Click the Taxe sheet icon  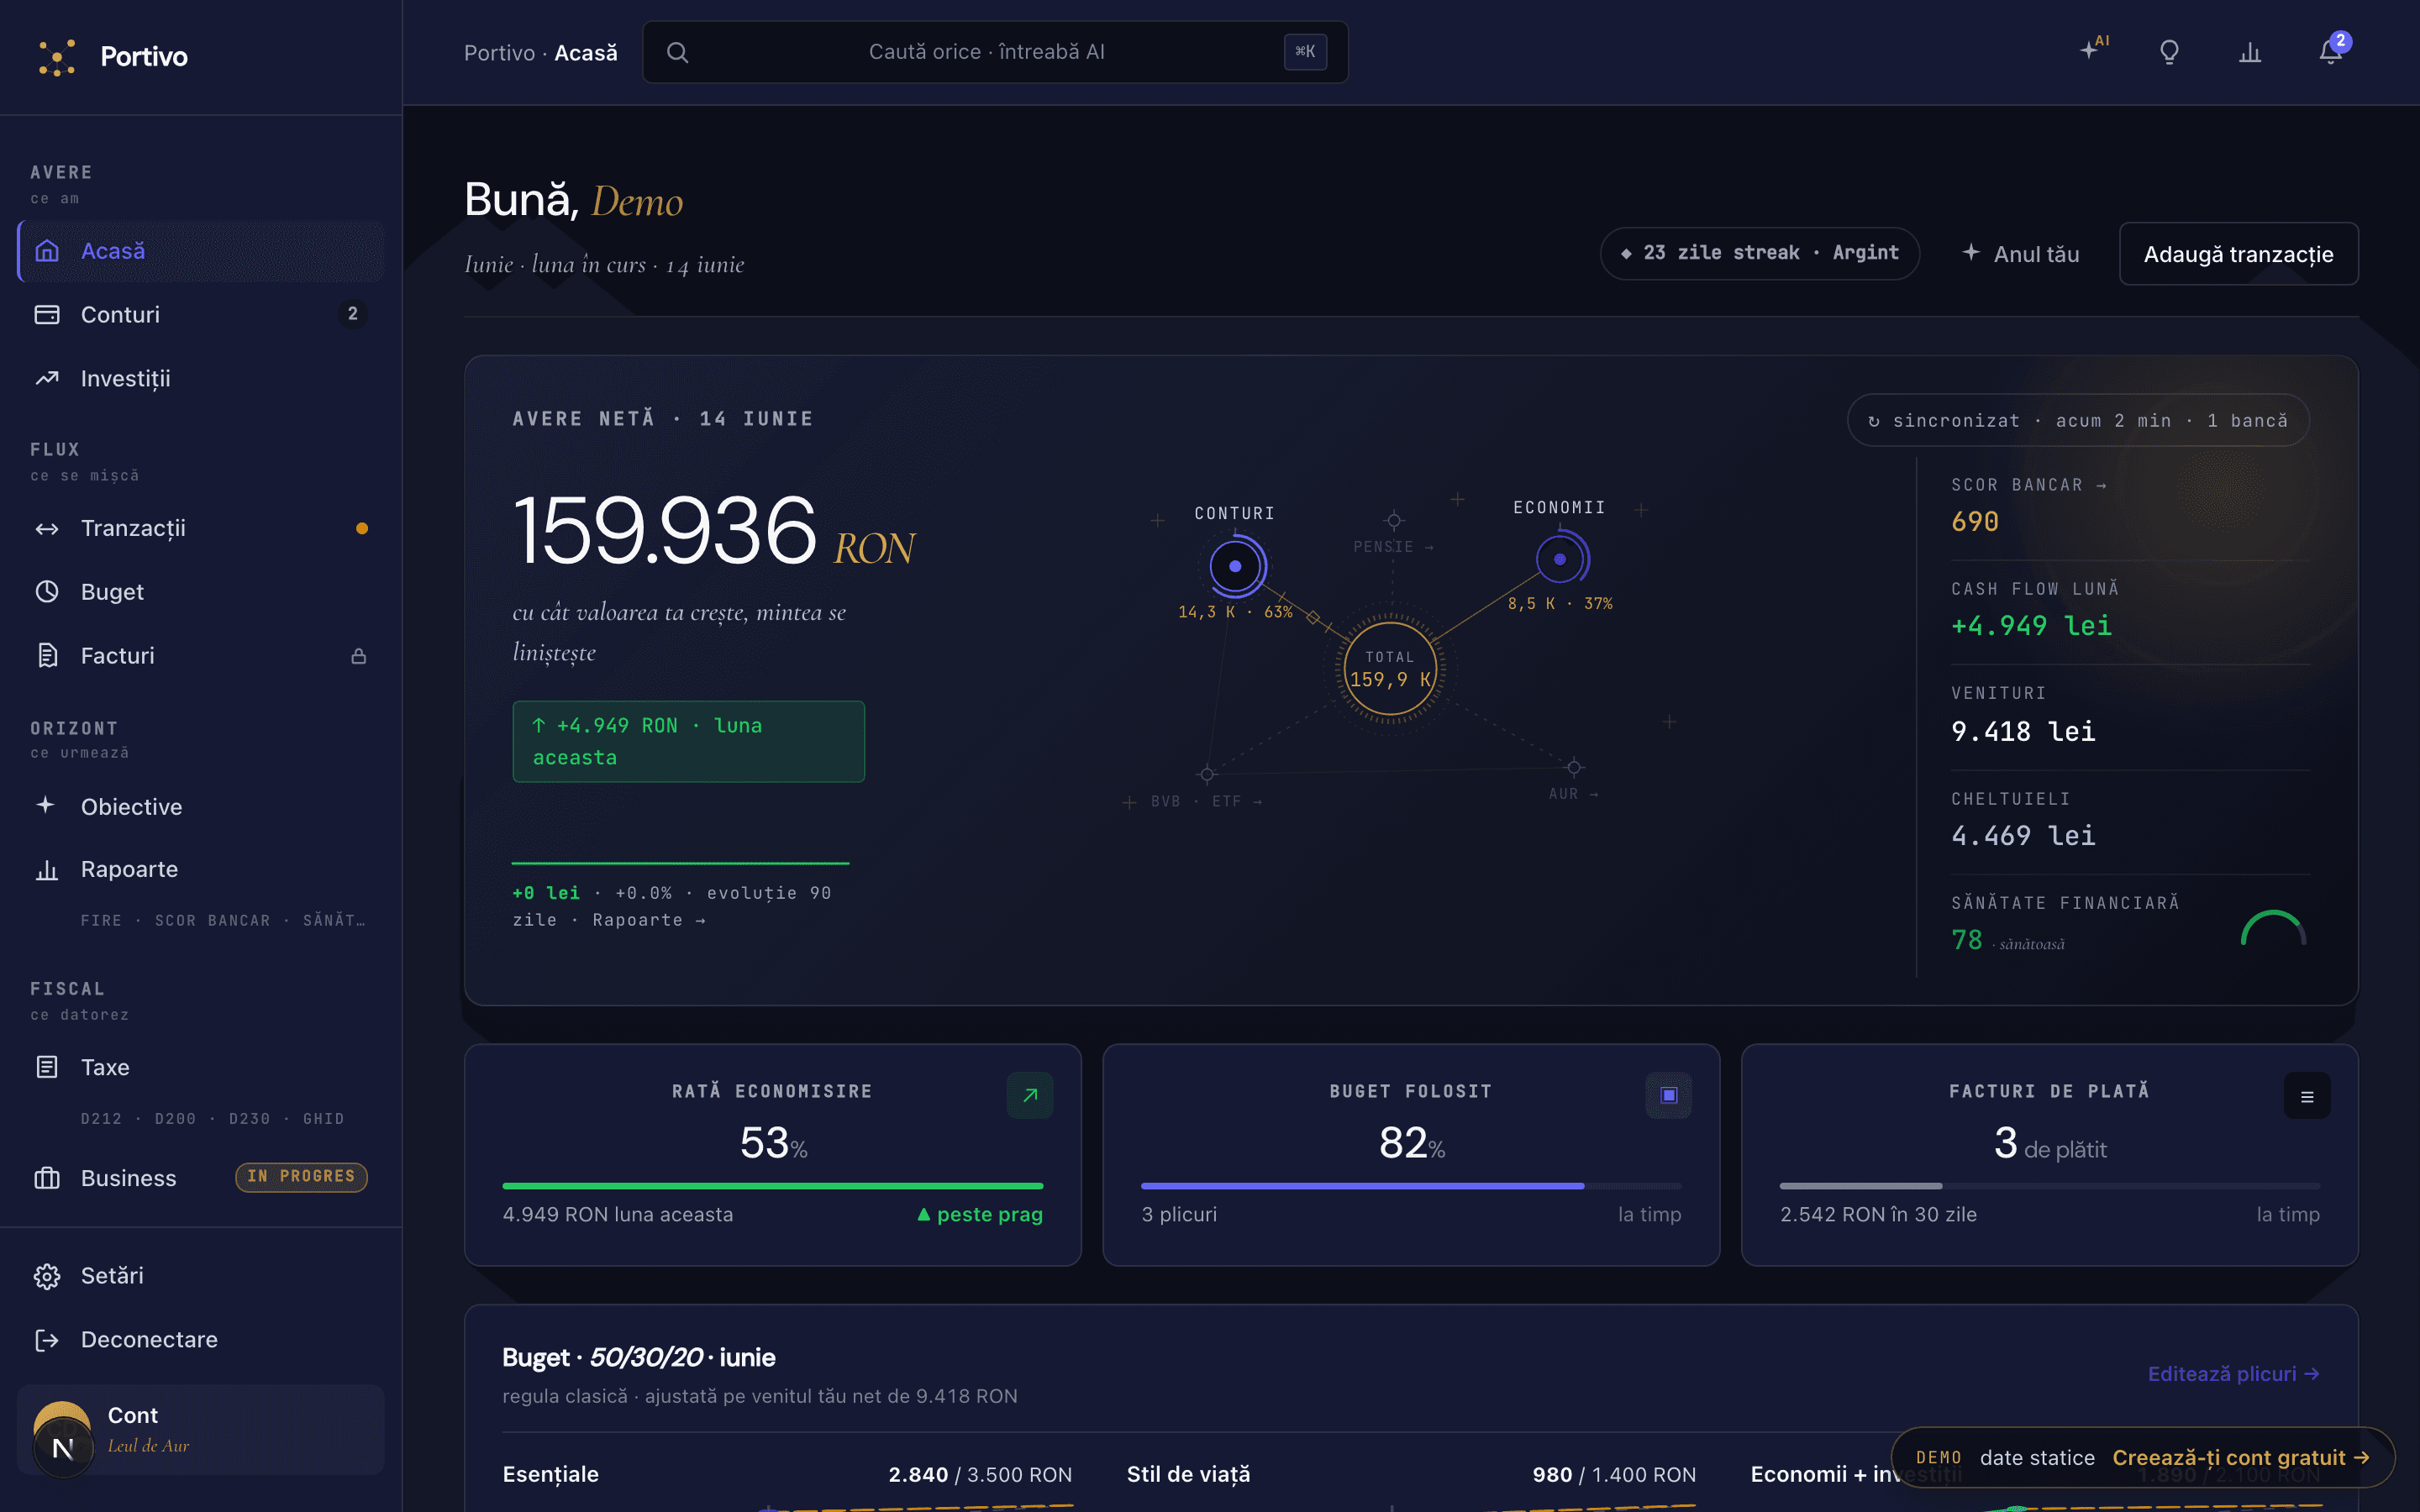47,1067
